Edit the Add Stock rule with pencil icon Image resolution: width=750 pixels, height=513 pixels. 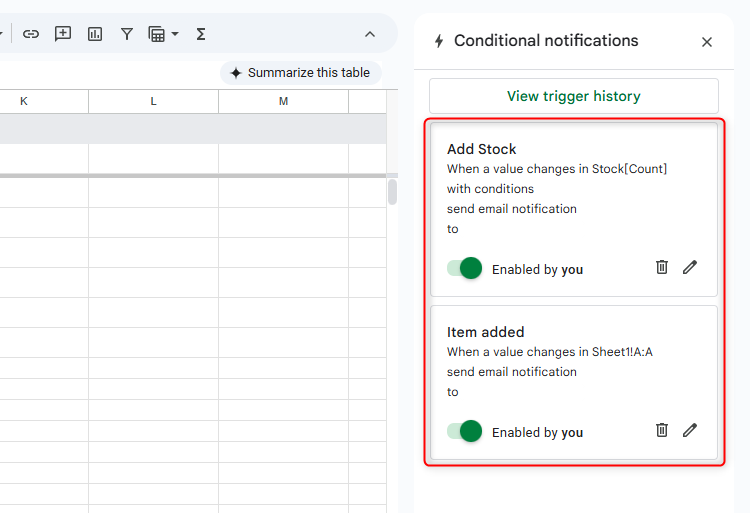coord(690,267)
